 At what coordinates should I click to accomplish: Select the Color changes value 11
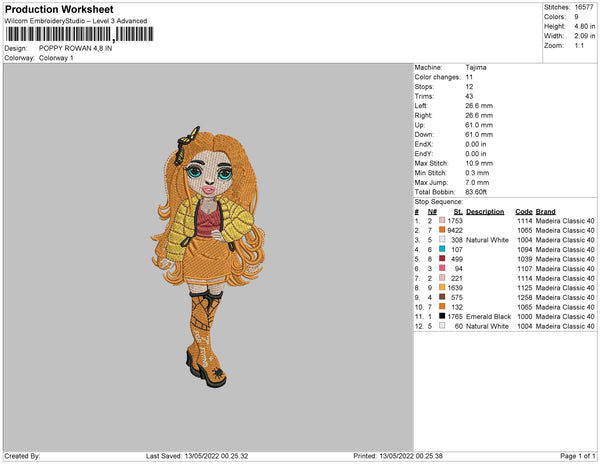(x=469, y=77)
